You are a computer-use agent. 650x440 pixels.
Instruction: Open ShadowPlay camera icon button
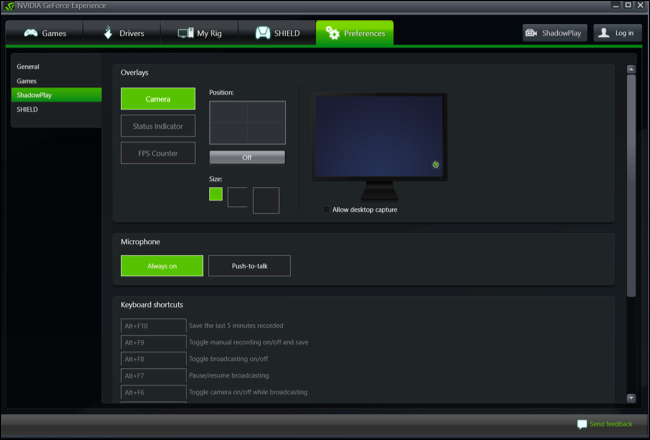tap(531, 33)
